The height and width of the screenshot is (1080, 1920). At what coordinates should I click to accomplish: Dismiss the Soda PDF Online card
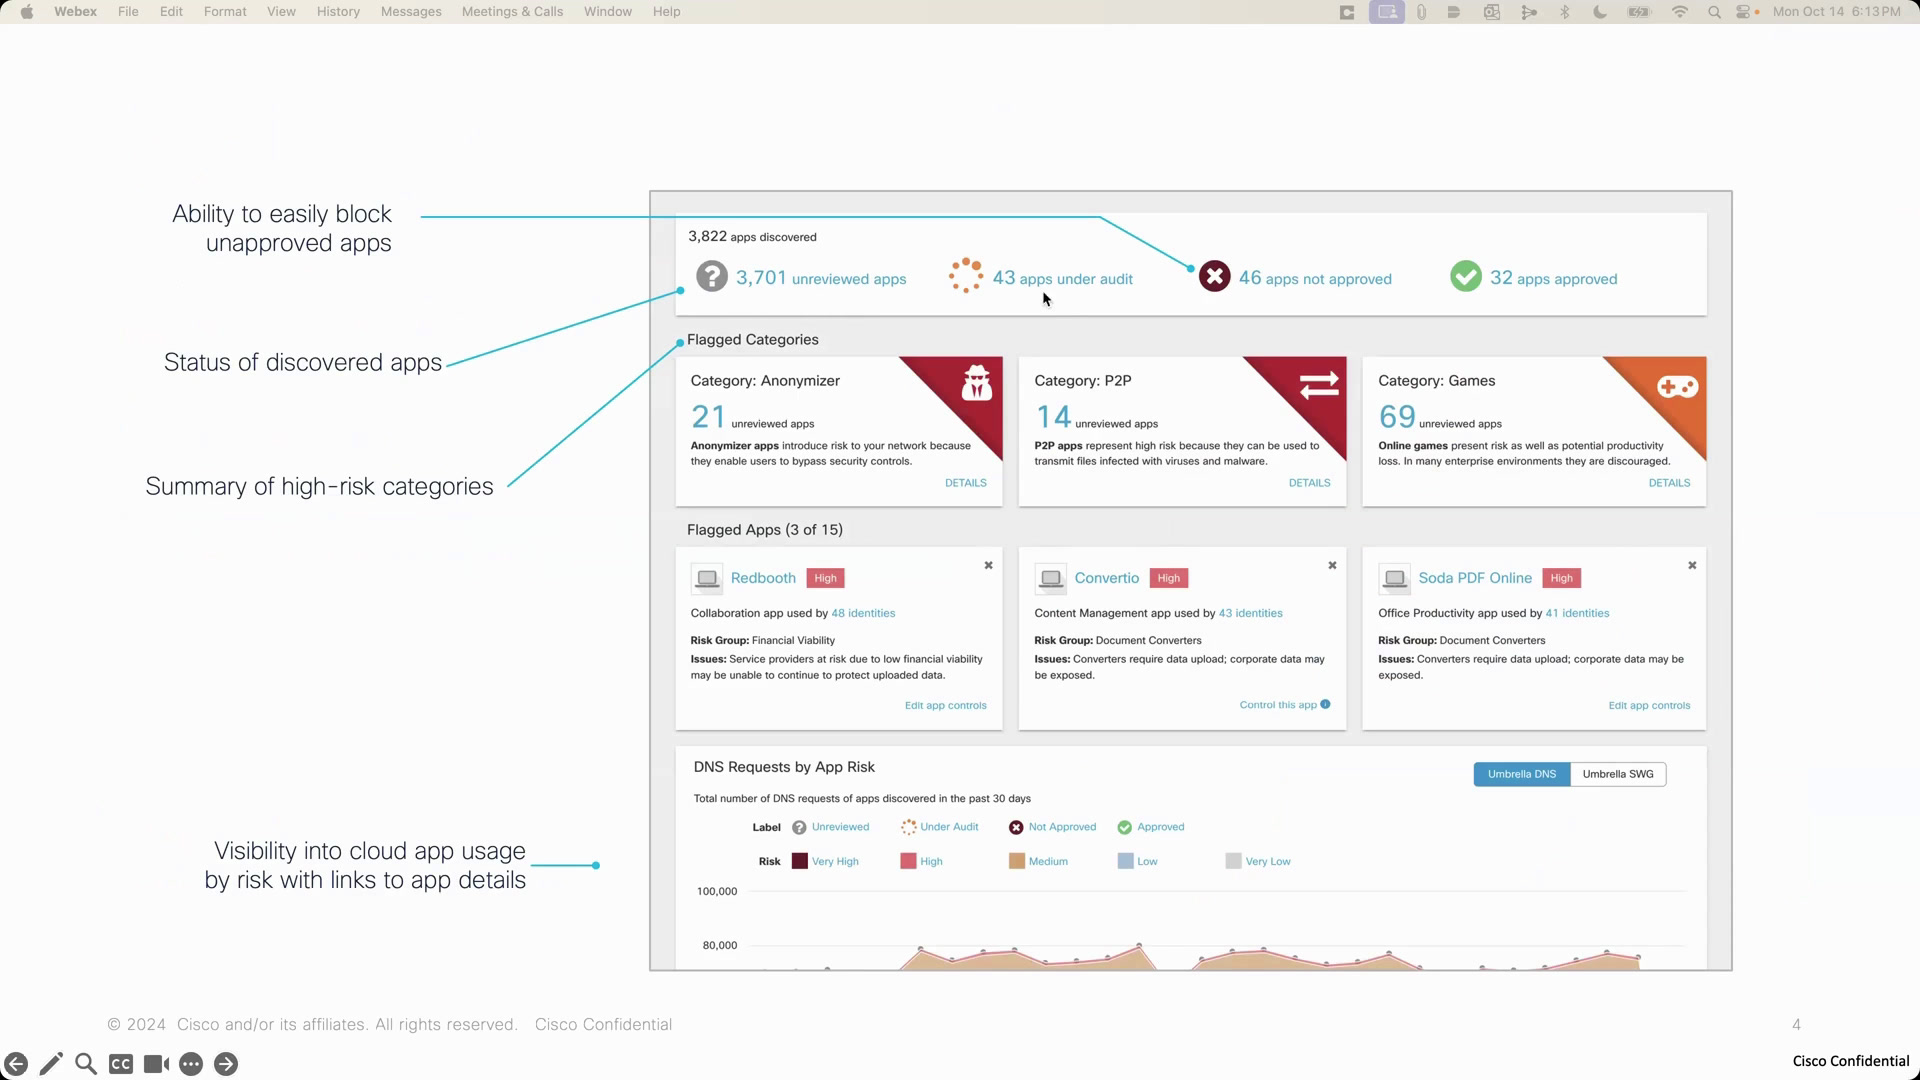pos(1692,566)
